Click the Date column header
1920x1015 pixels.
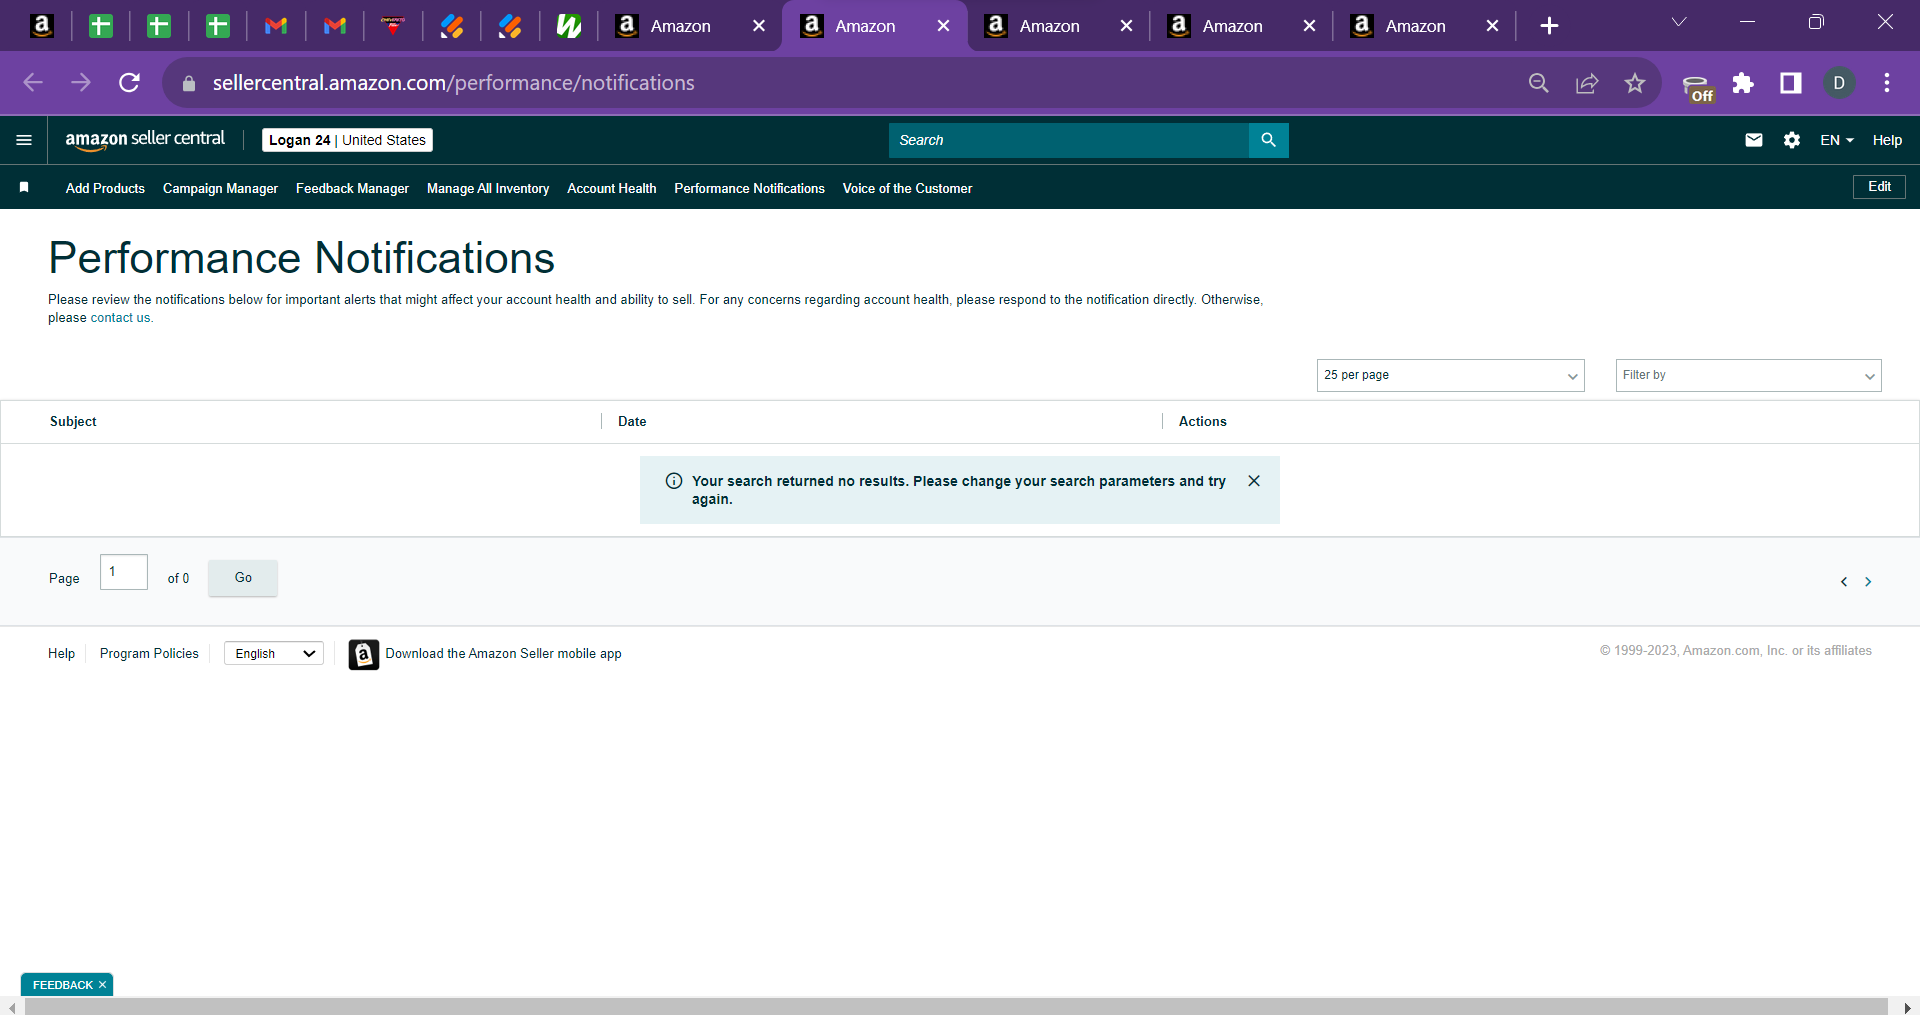632,421
